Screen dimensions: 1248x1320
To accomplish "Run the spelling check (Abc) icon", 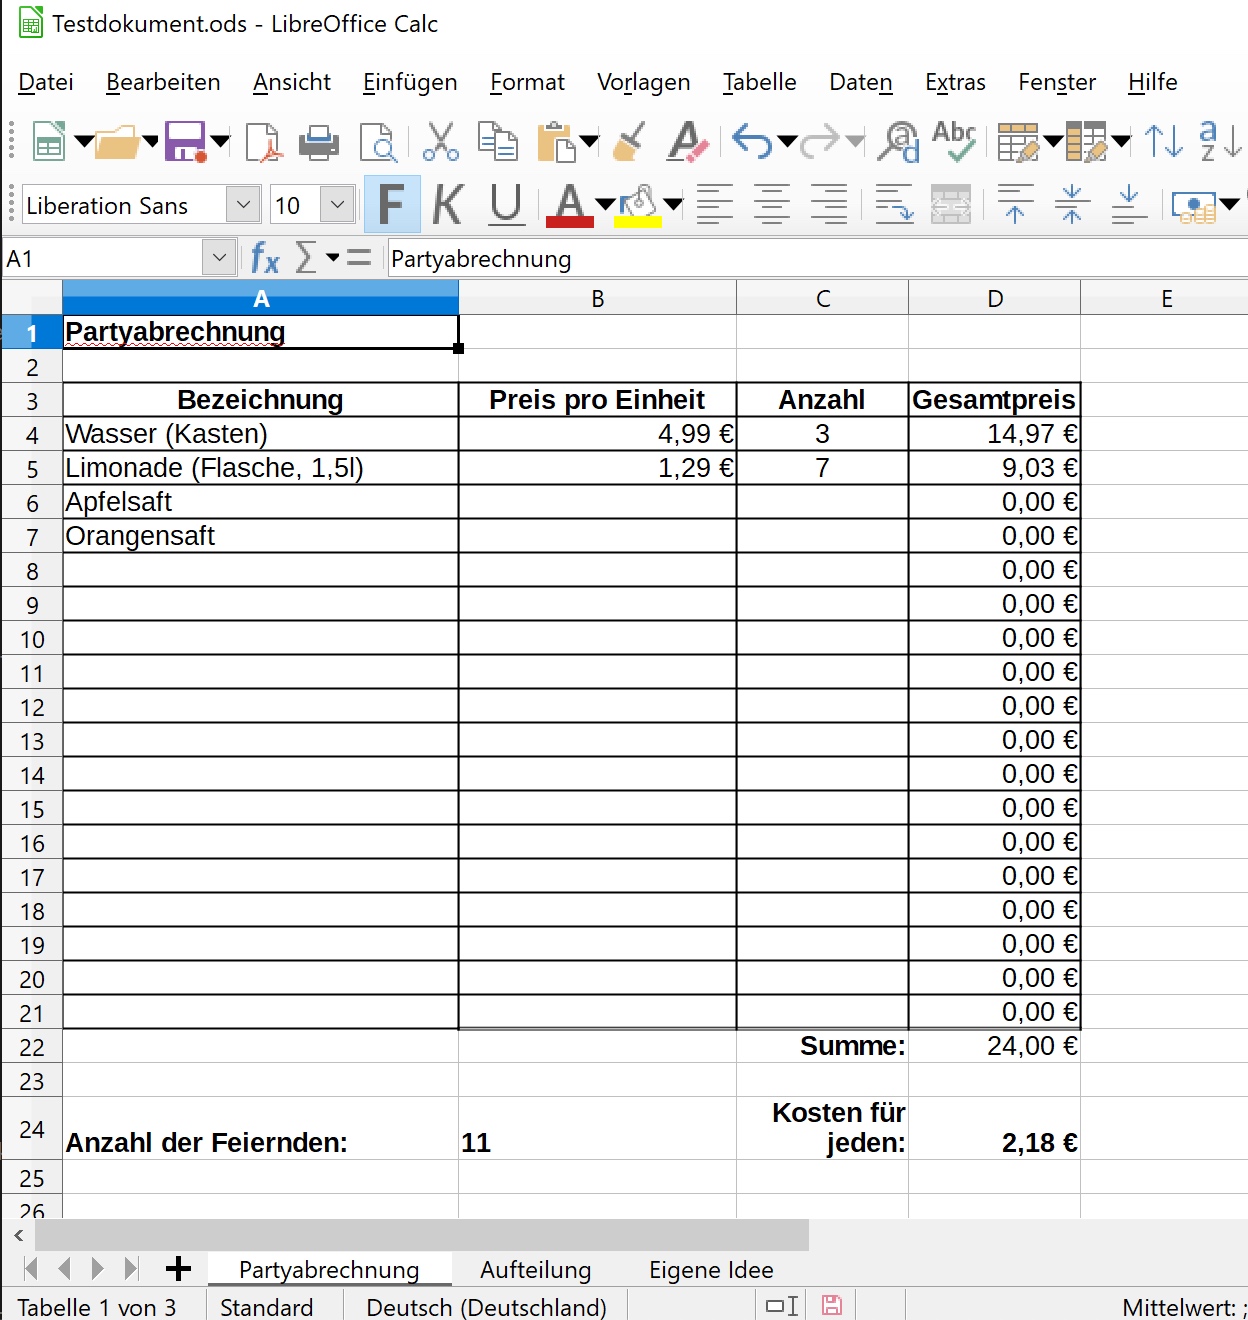I will point(954,142).
